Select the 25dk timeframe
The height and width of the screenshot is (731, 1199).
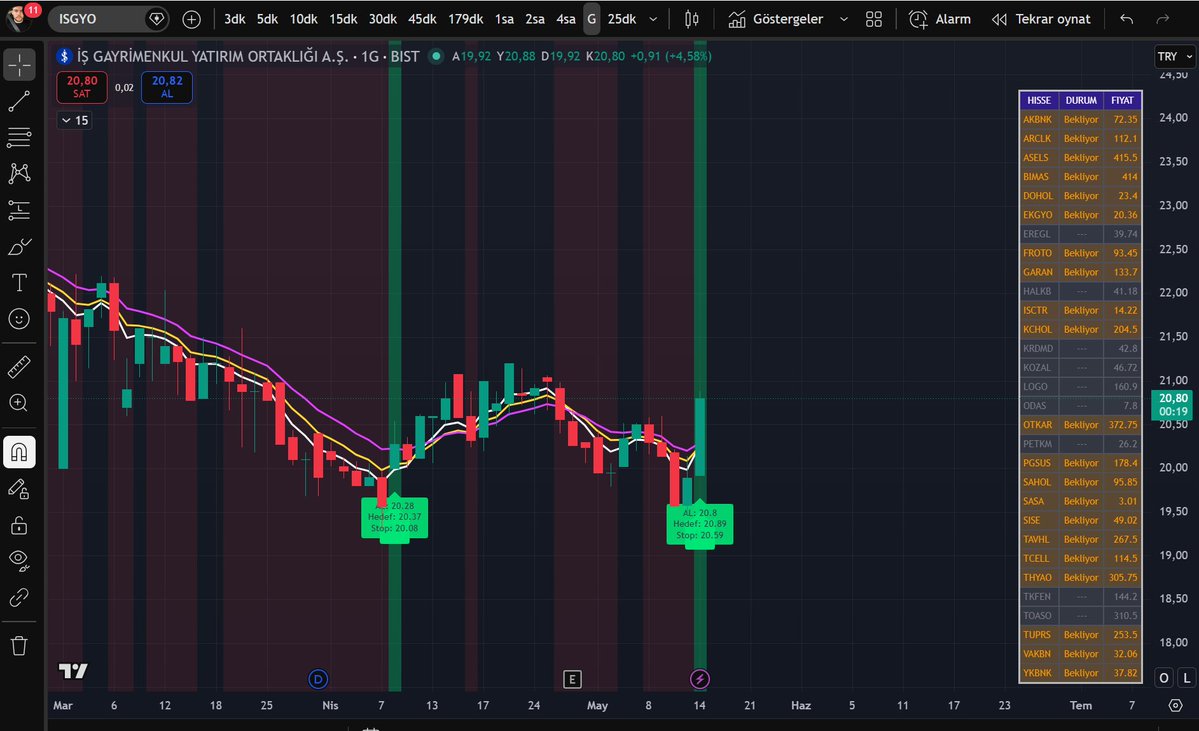click(x=622, y=19)
